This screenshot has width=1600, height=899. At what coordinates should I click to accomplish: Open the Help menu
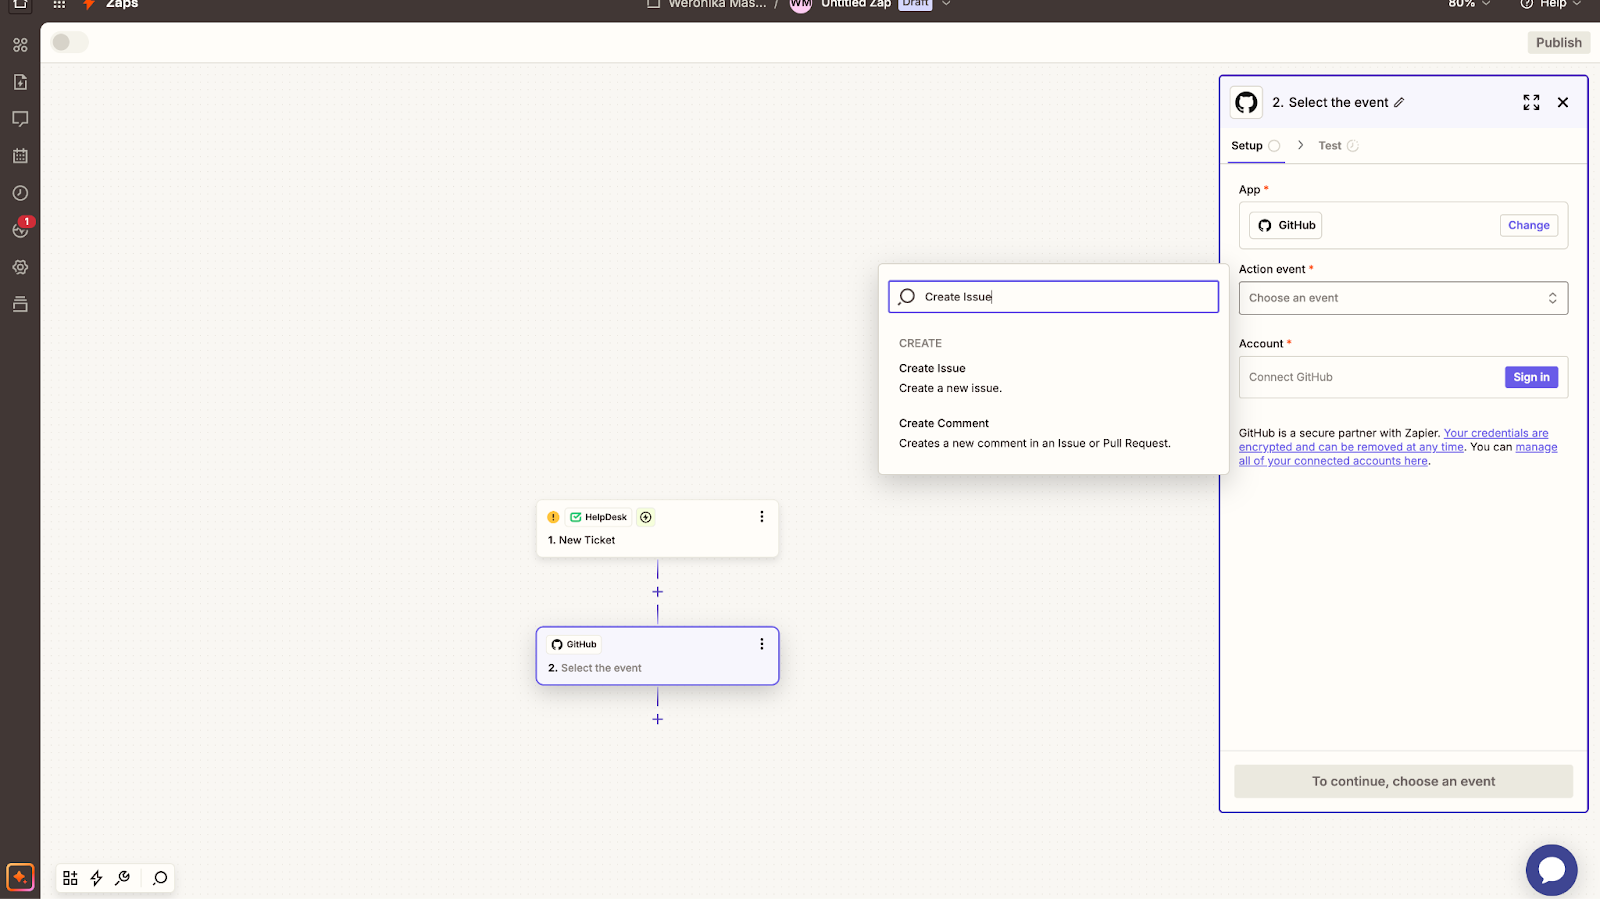coord(1550,4)
